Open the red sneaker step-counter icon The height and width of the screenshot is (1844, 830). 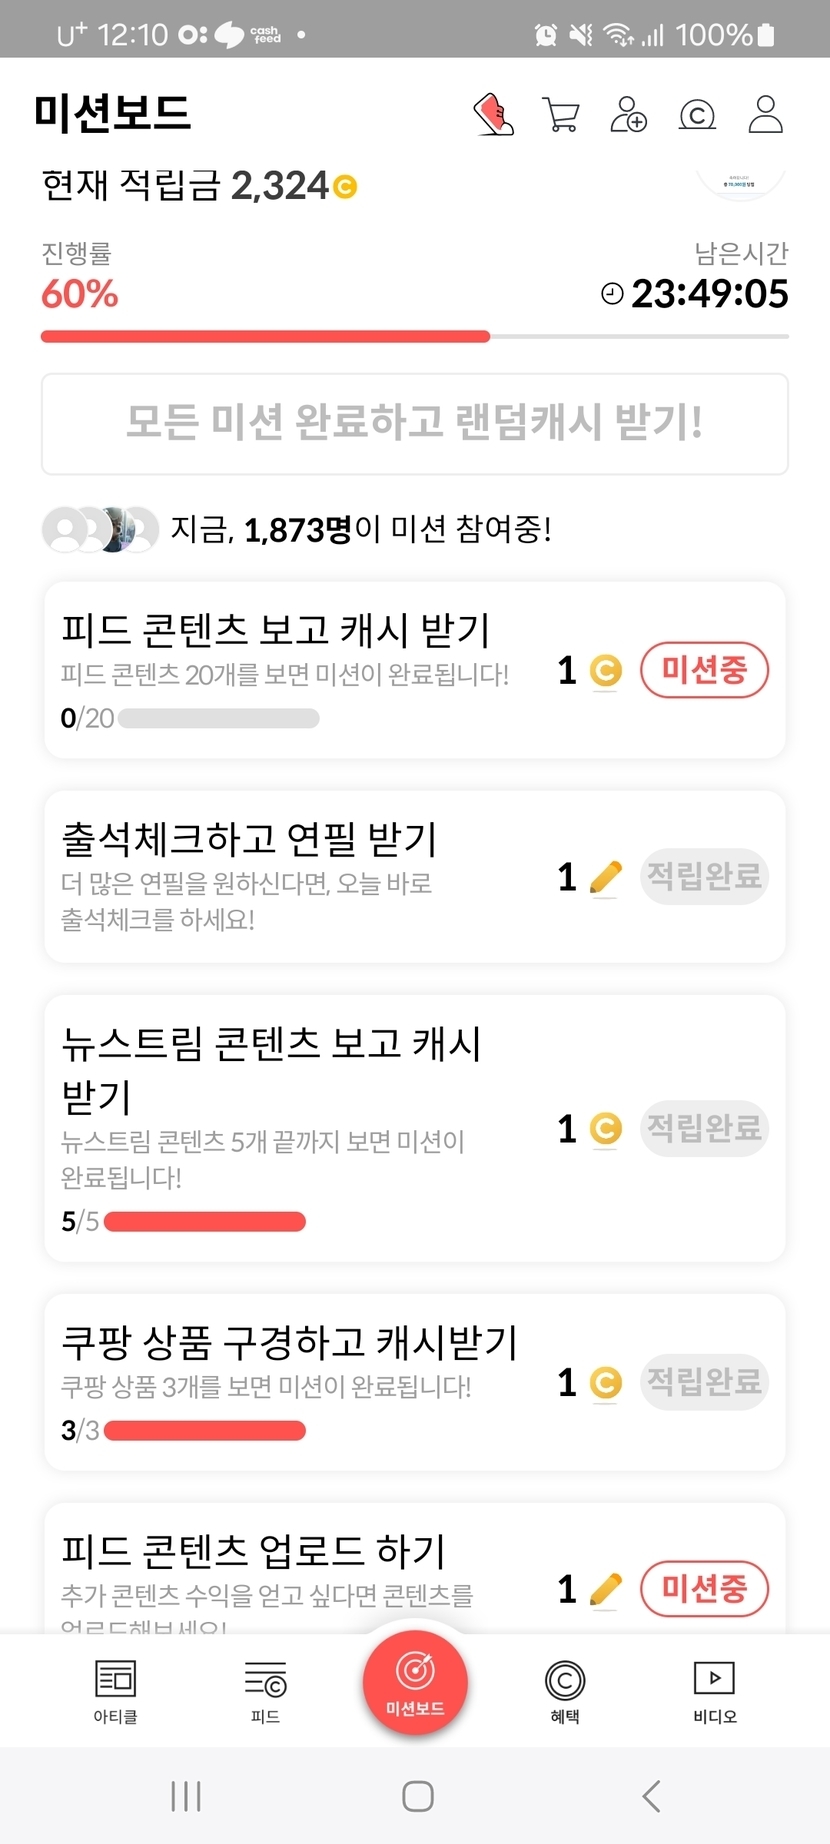(x=493, y=114)
